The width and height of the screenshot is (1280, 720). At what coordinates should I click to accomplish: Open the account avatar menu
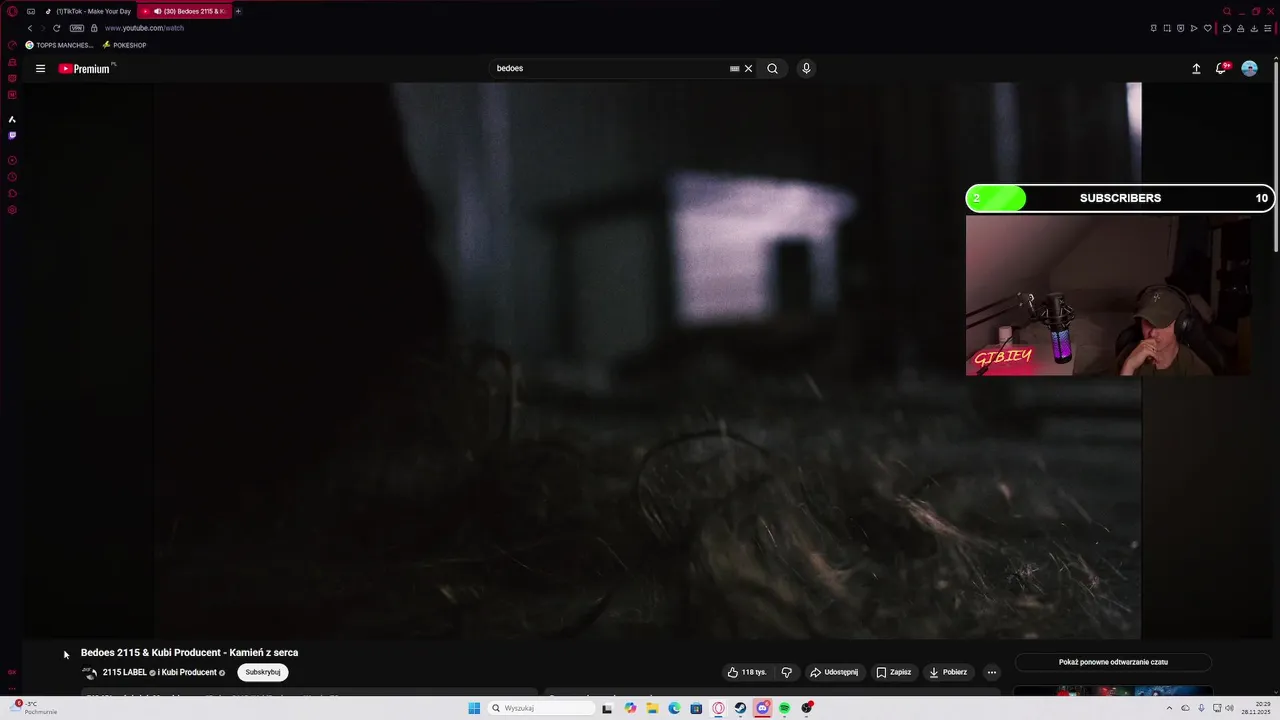tap(1249, 68)
